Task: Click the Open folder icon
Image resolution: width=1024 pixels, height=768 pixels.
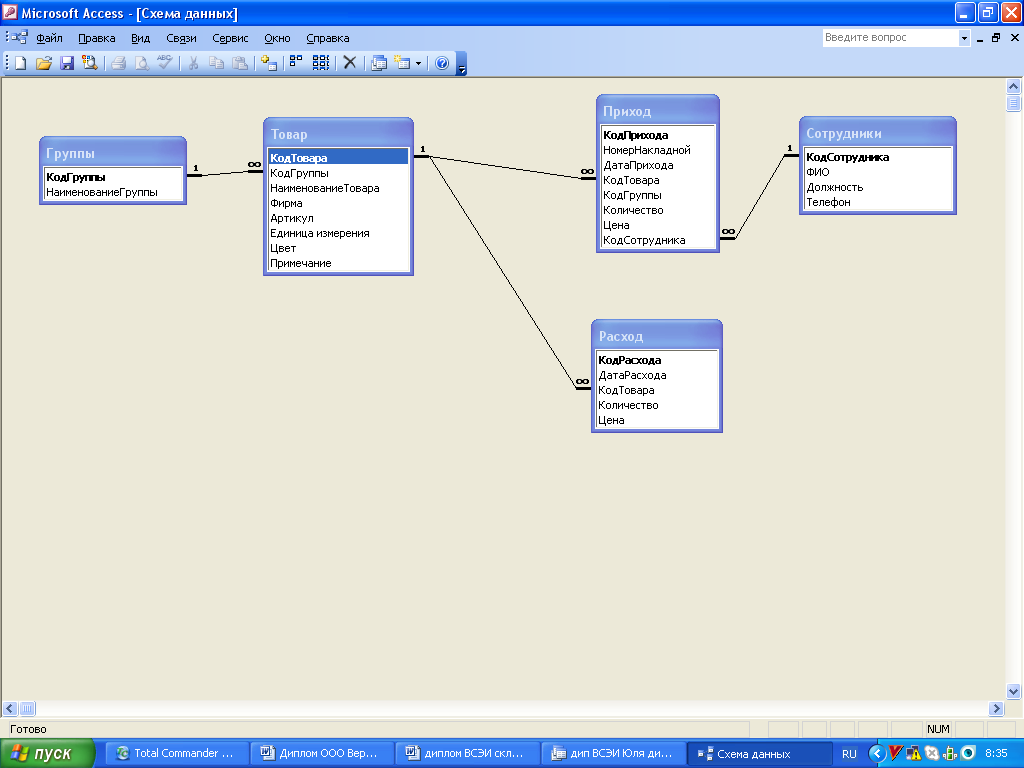Action: pos(44,63)
